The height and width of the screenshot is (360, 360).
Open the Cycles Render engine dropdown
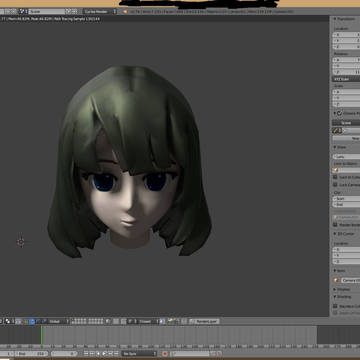(100, 12)
